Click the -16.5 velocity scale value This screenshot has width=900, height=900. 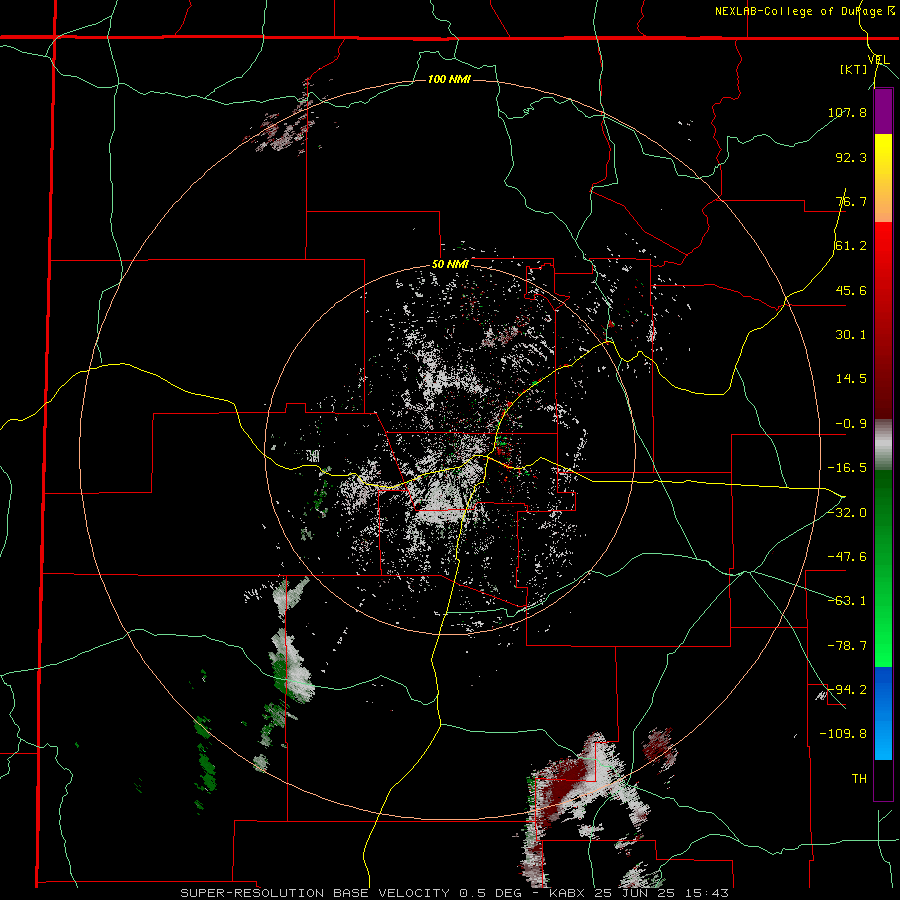847,468
